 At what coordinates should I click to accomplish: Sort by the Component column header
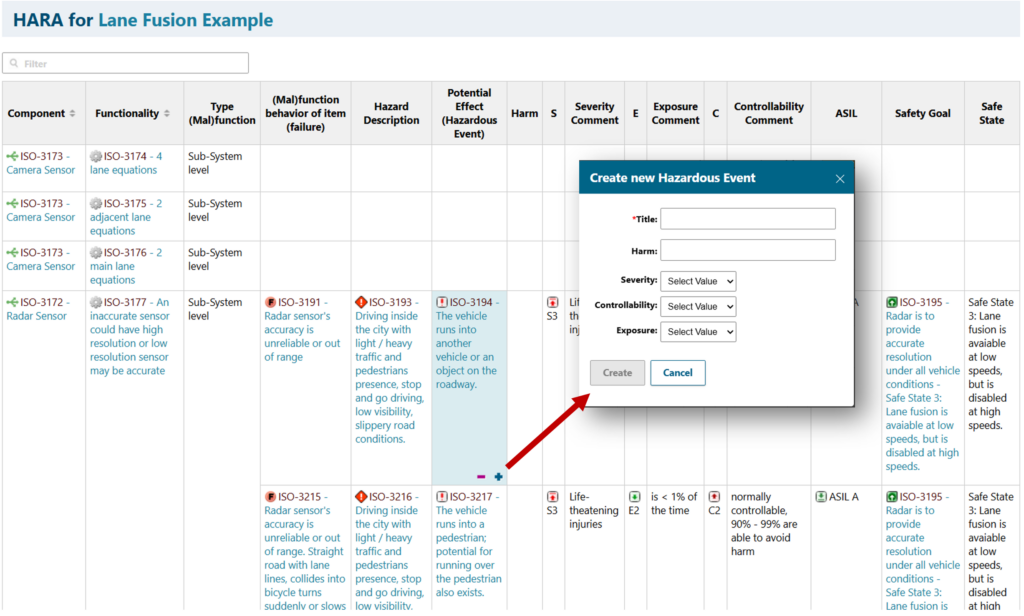tap(73, 114)
